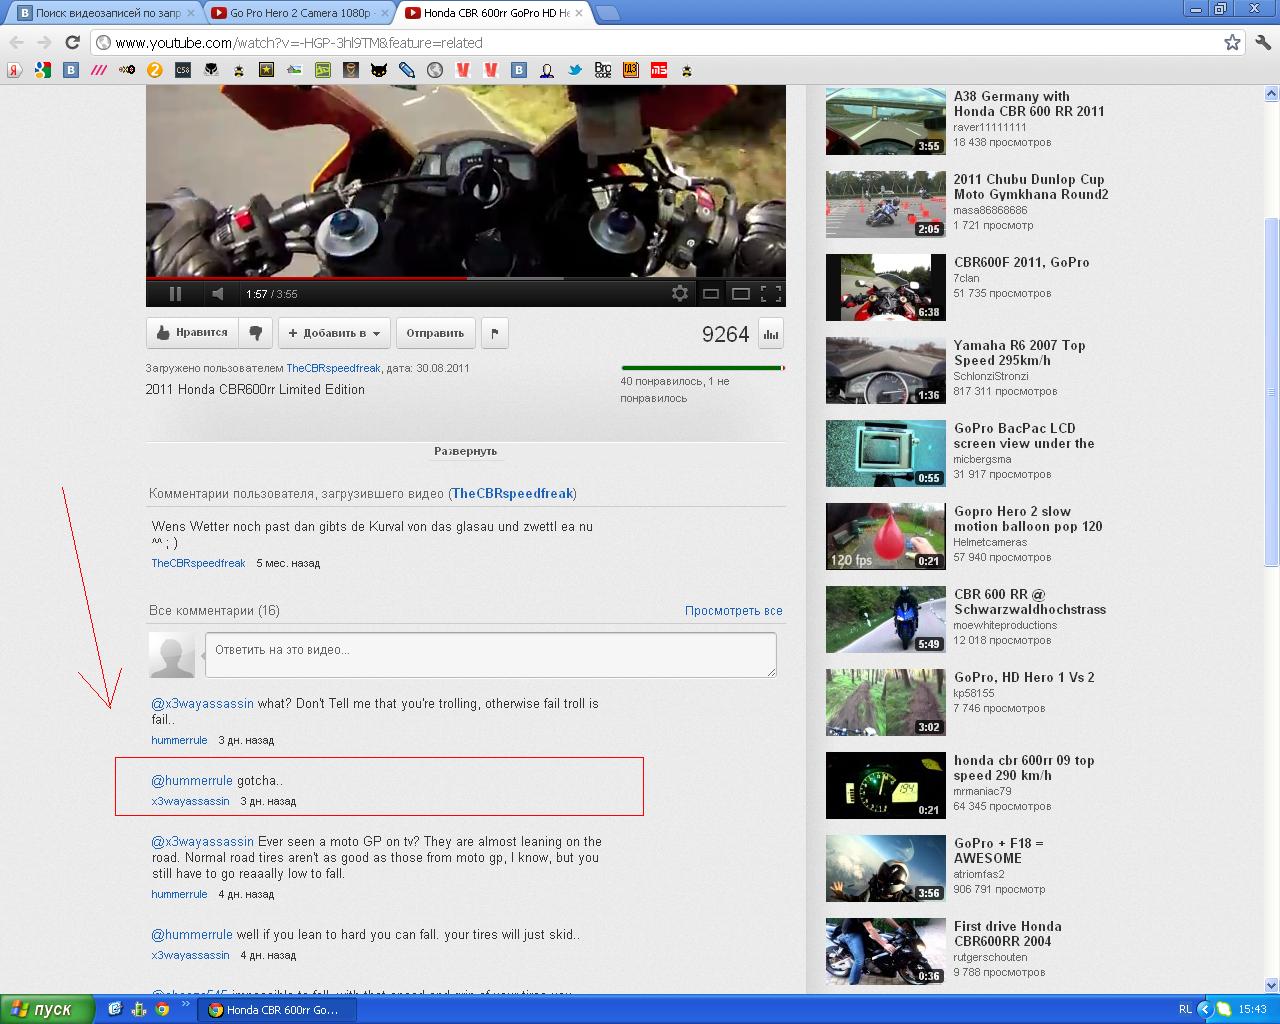Open CBR600F 2011, GoPro video thumbnail

tap(885, 287)
